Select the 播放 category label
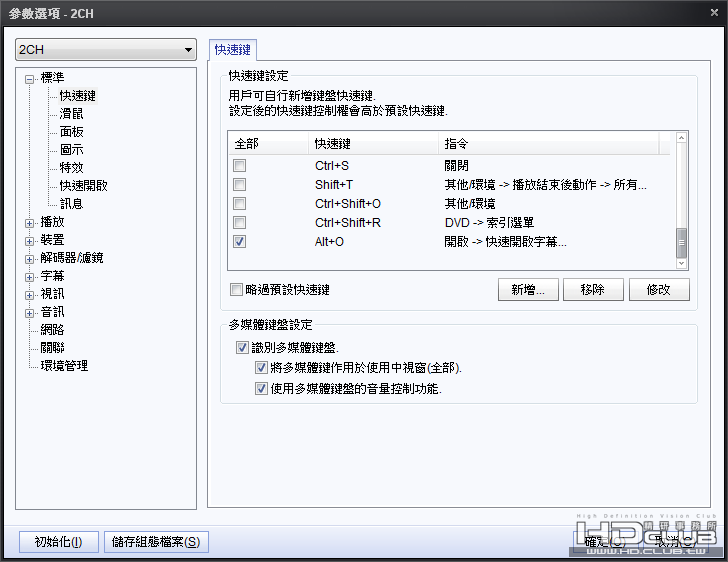This screenshot has height=562, width=728. point(52,222)
